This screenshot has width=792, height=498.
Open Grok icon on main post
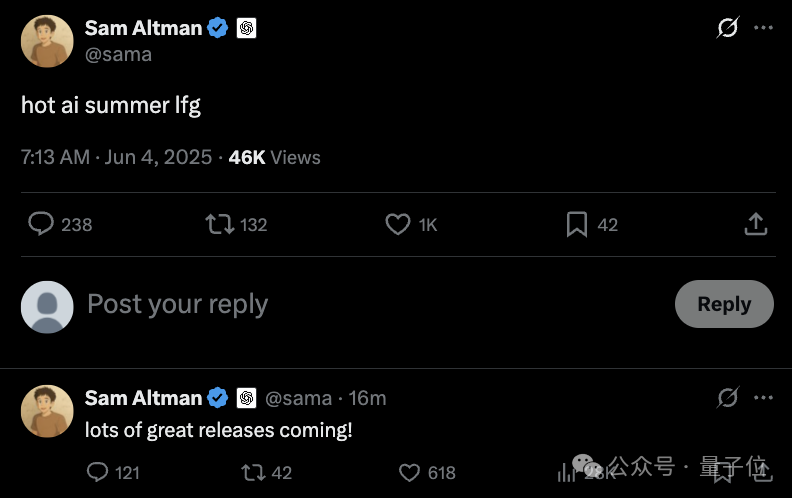pos(728,28)
